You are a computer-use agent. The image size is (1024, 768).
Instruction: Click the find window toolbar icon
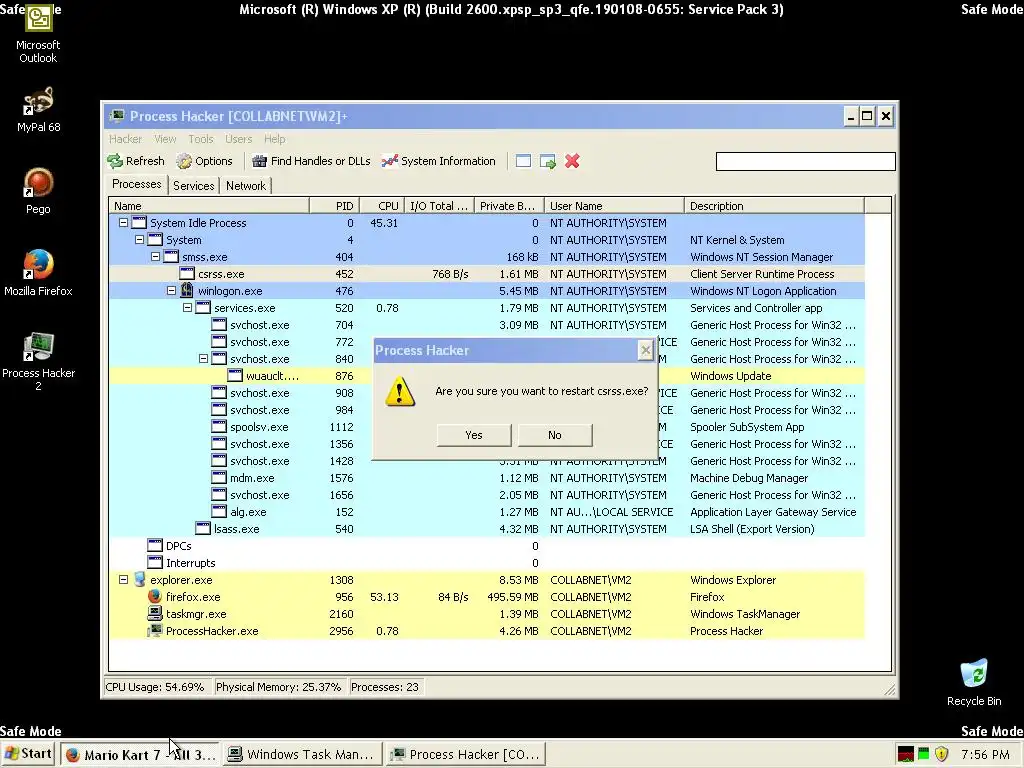523,161
